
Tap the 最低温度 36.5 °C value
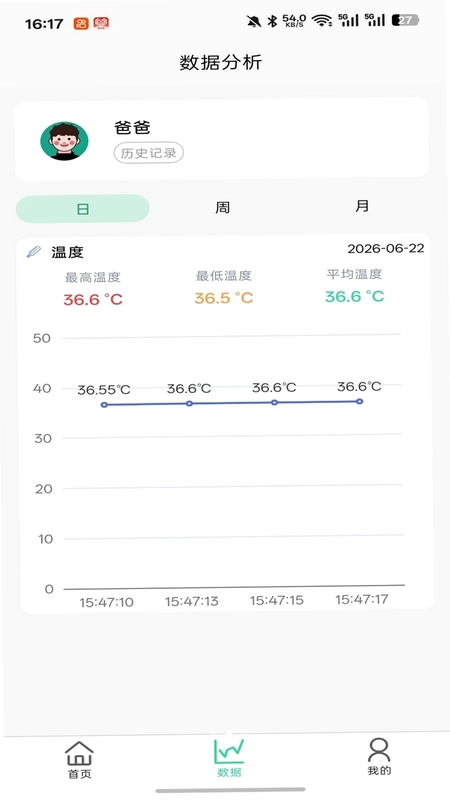pyautogui.click(x=223, y=298)
